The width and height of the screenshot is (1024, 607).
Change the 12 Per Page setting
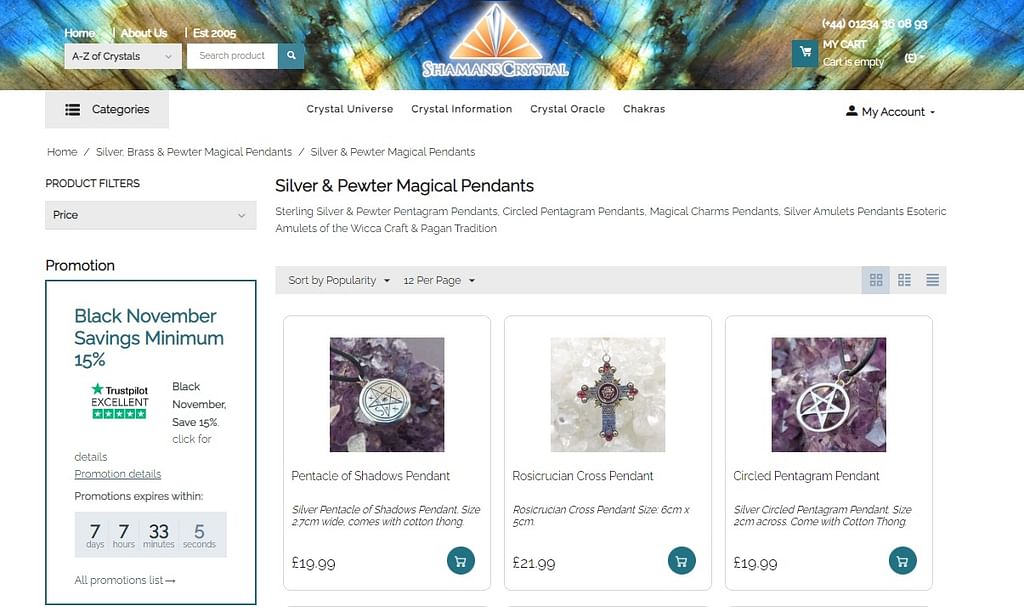coord(439,280)
